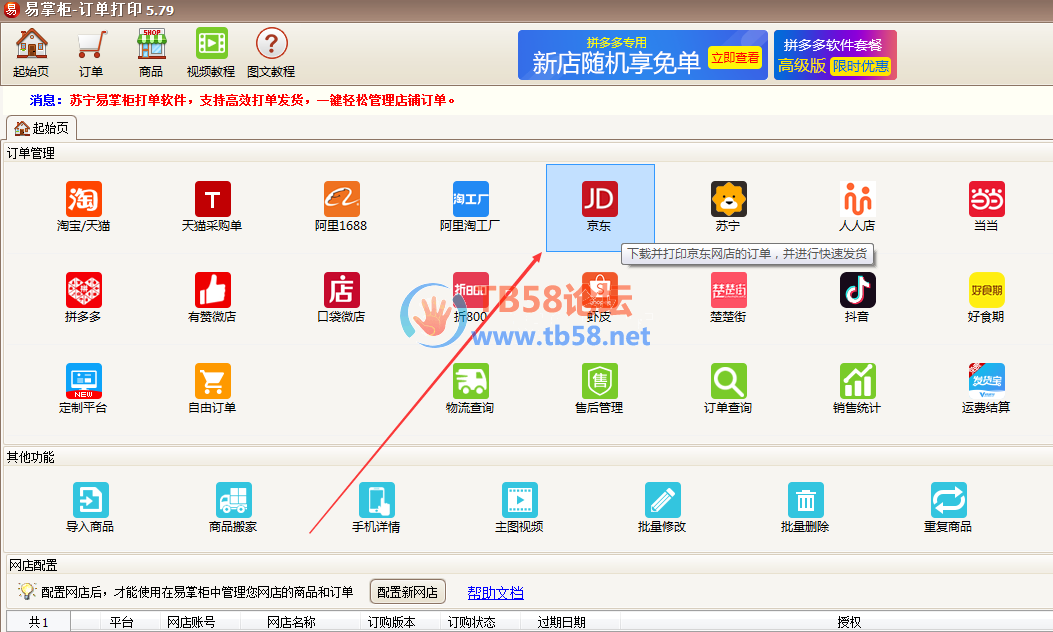Open the 楚楚街 platform icon
The height and width of the screenshot is (632, 1053).
(728, 298)
